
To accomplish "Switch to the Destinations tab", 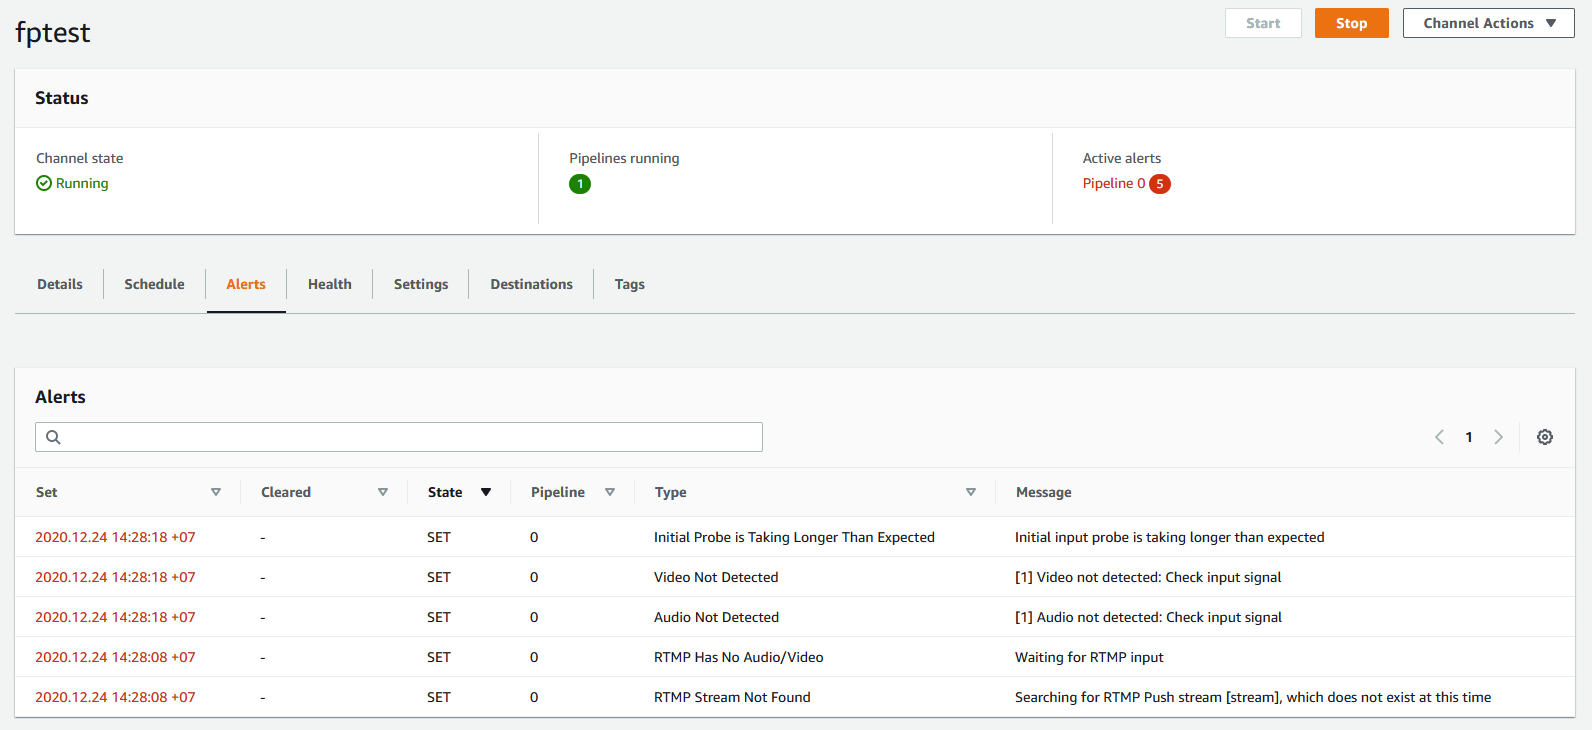I will tap(531, 284).
